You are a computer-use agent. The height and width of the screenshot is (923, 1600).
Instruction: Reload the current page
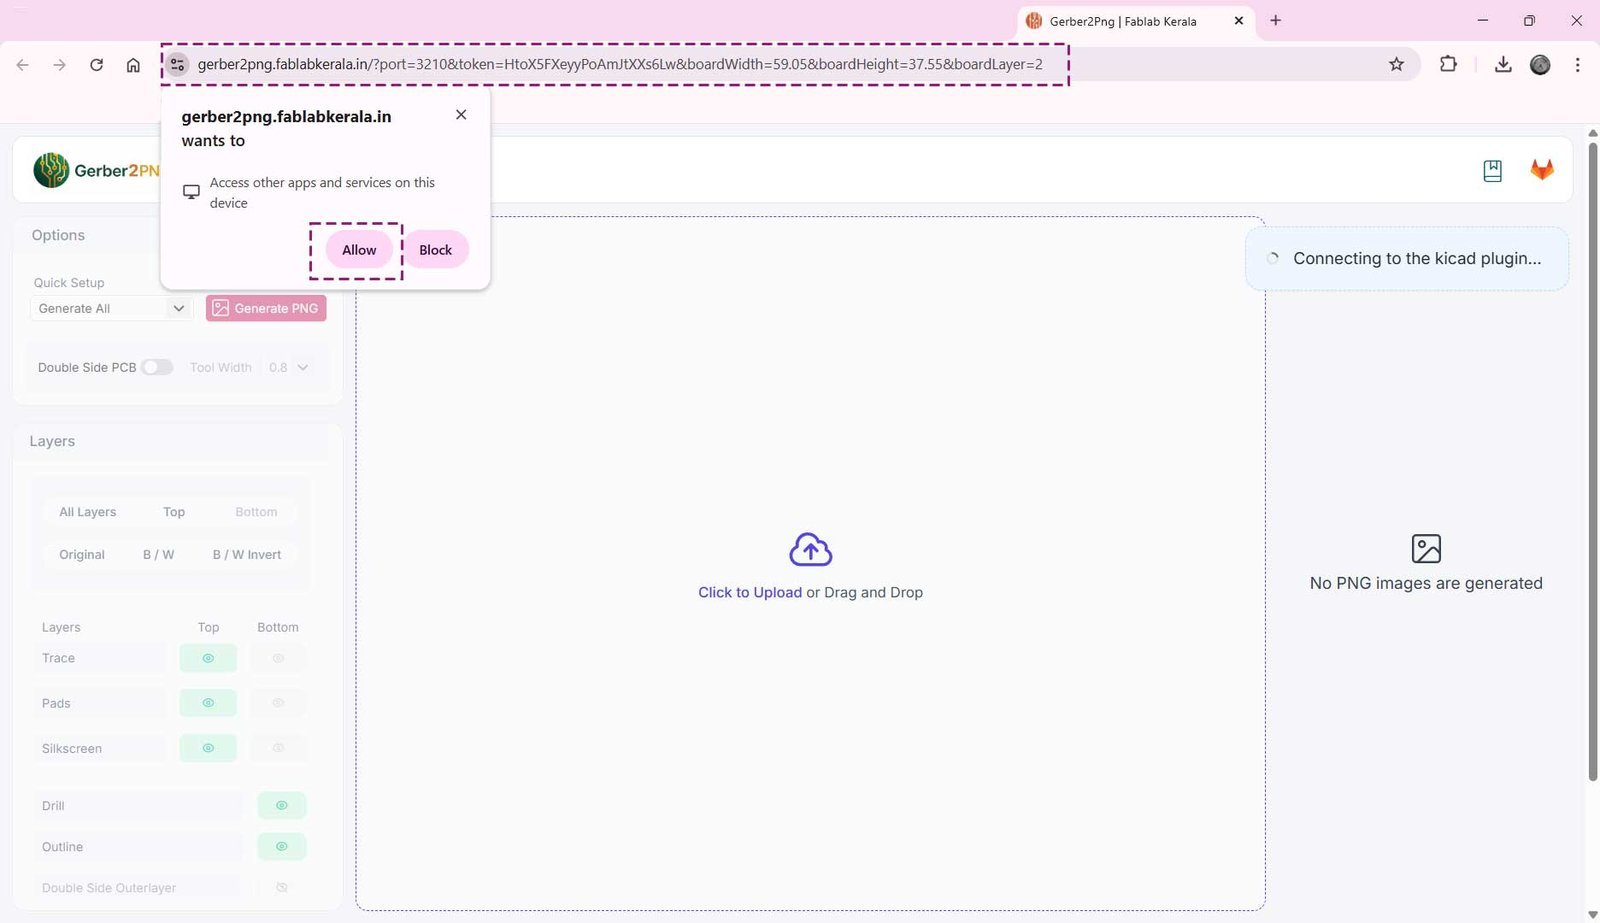point(96,65)
